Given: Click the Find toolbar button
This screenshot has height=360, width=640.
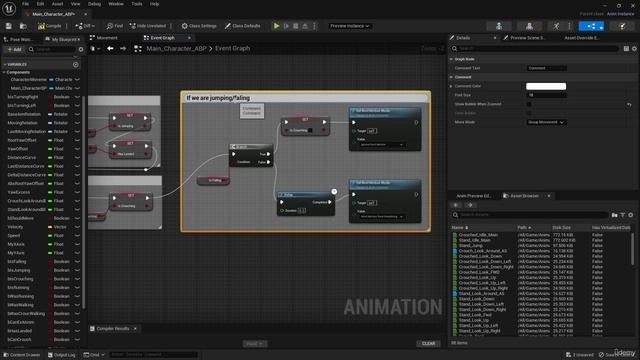Looking at the screenshot, I should click(115, 26).
